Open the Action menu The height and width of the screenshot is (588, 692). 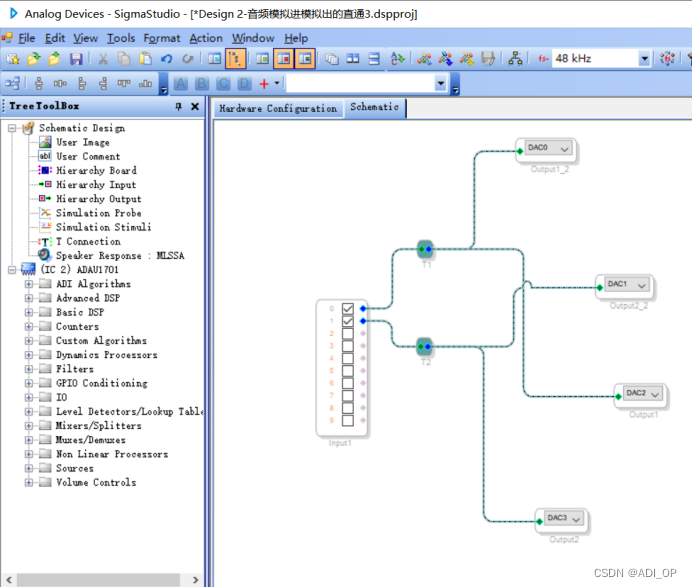pos(206,38)
